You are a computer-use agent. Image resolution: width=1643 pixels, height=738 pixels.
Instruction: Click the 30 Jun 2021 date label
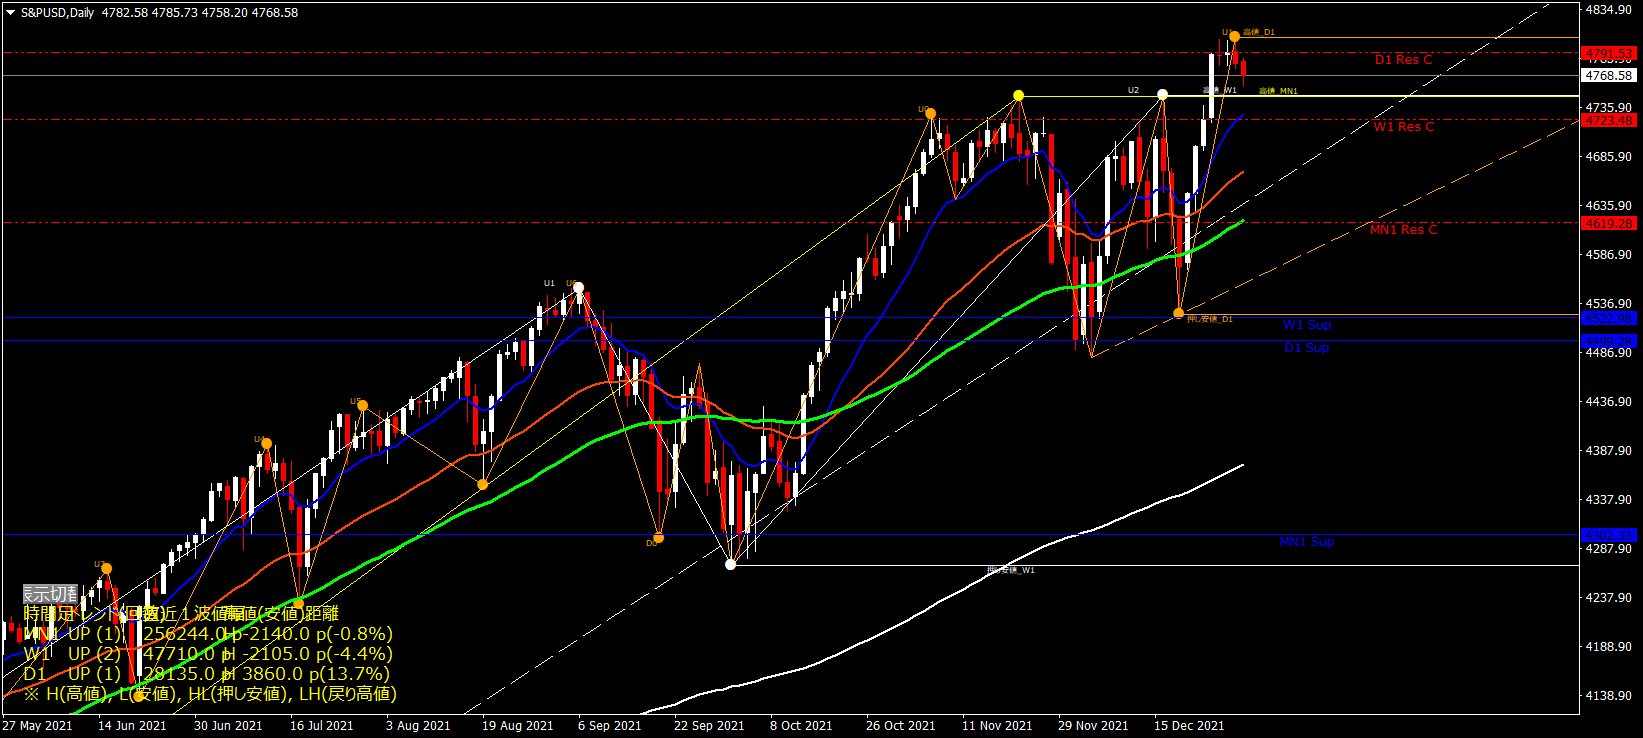coord(228,726)
